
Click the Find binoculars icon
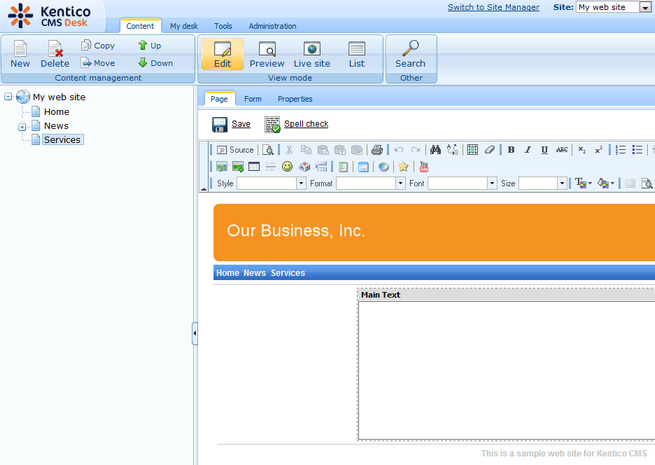(436, 150)
